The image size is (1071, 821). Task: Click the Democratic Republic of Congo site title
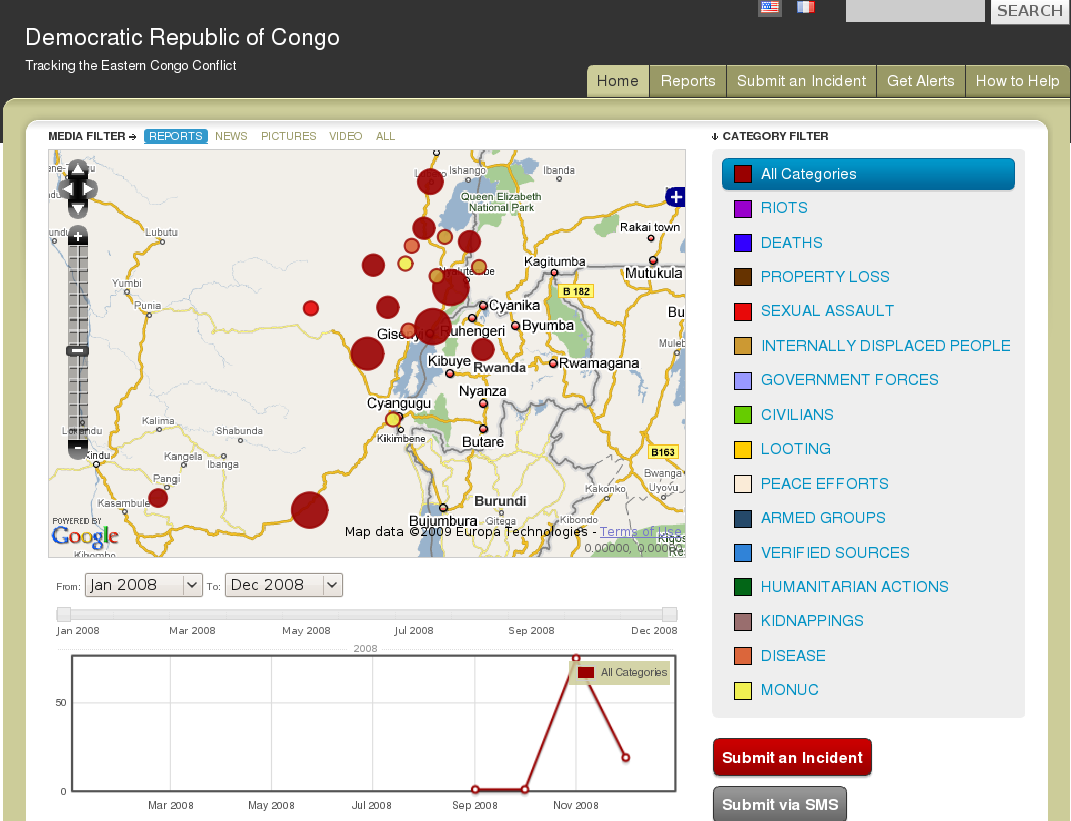tap(182, 37)
